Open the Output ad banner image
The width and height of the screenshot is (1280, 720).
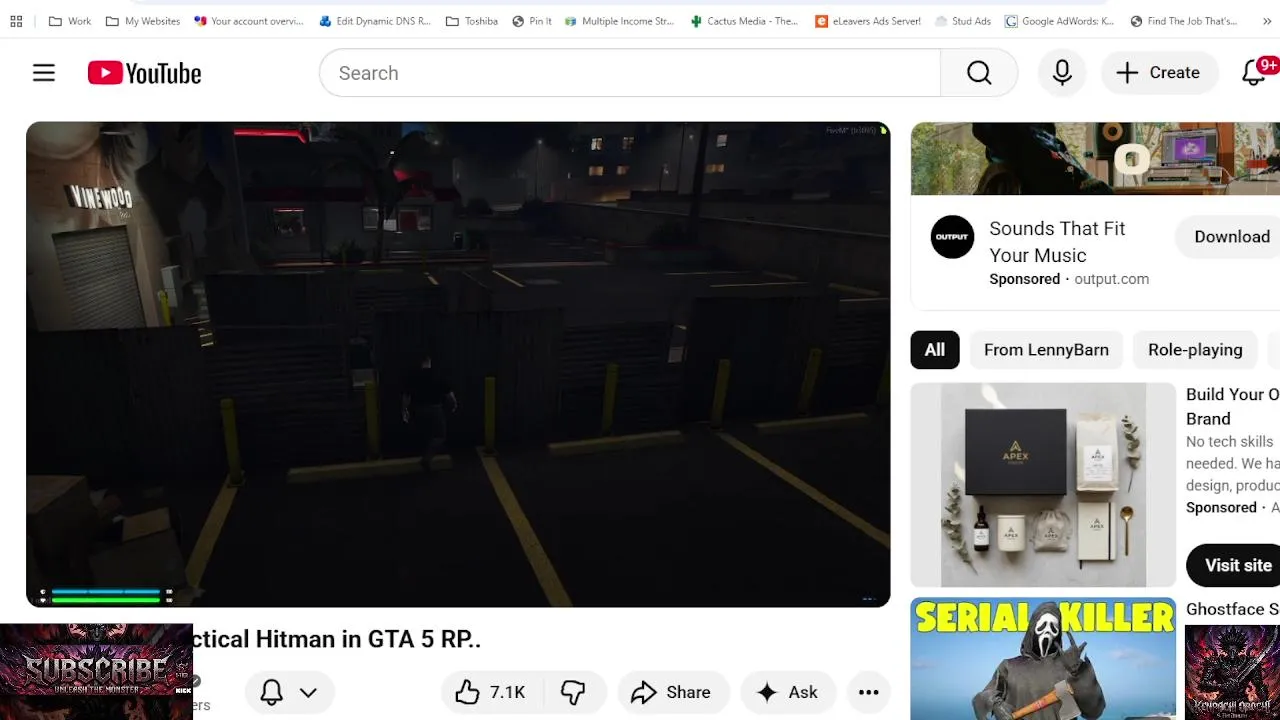pyautogui.click(x=1095, y=158)
